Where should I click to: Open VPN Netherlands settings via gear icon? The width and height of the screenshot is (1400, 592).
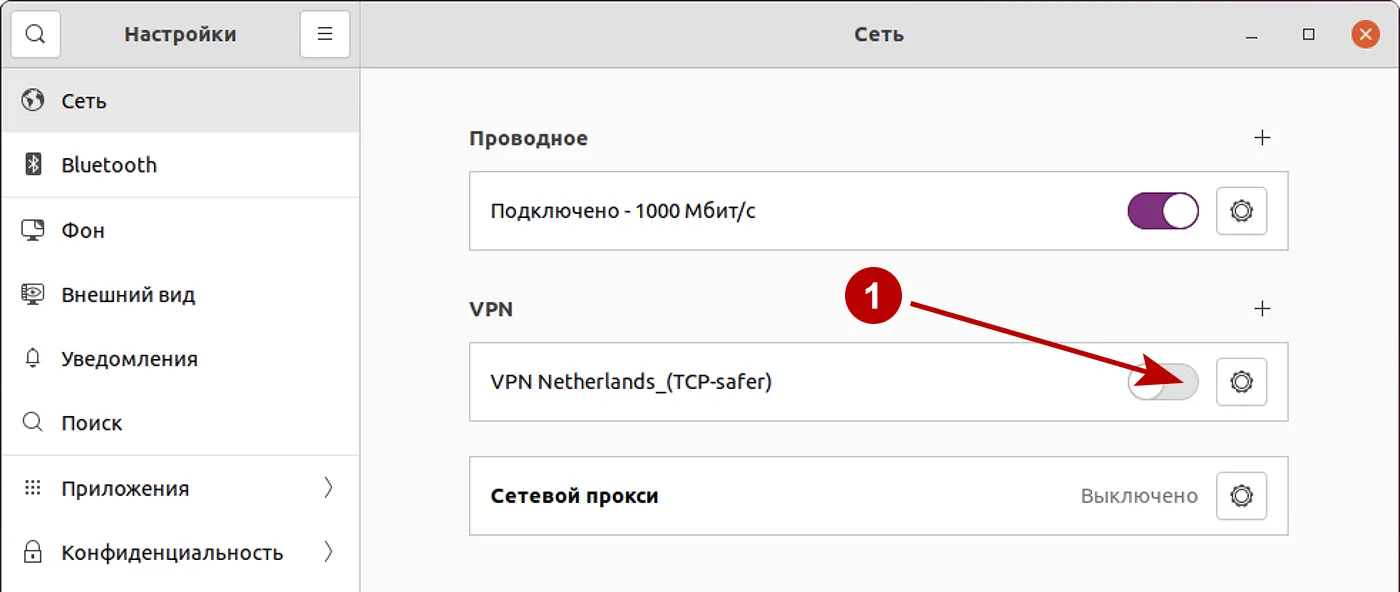1241,382
